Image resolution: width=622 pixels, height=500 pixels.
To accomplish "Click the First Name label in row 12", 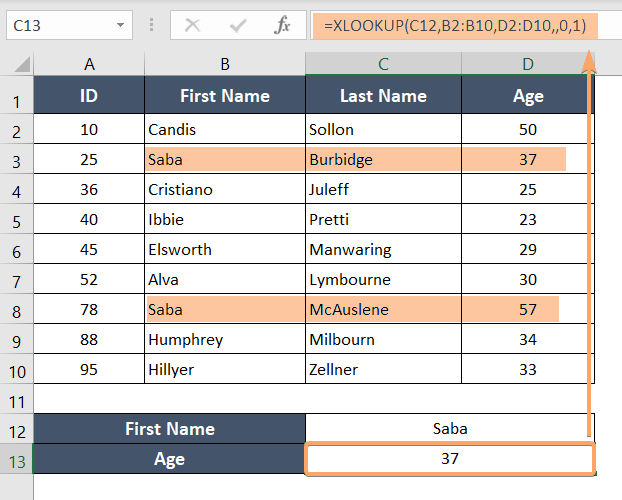I will (170, 429).
